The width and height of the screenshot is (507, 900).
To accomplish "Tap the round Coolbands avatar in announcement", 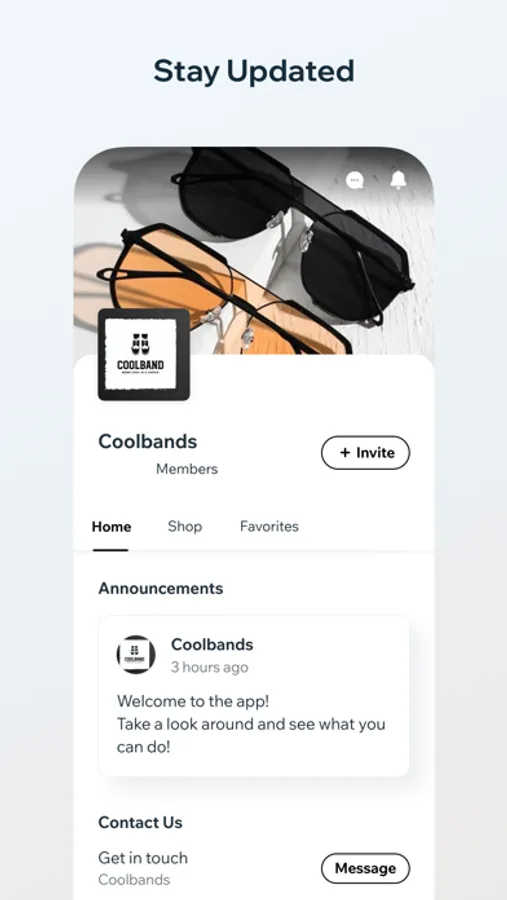I will pos(136,654).
